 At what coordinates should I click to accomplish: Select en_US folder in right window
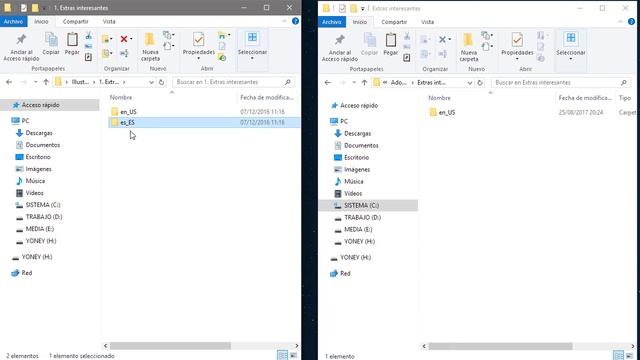(x=447, y=112)
